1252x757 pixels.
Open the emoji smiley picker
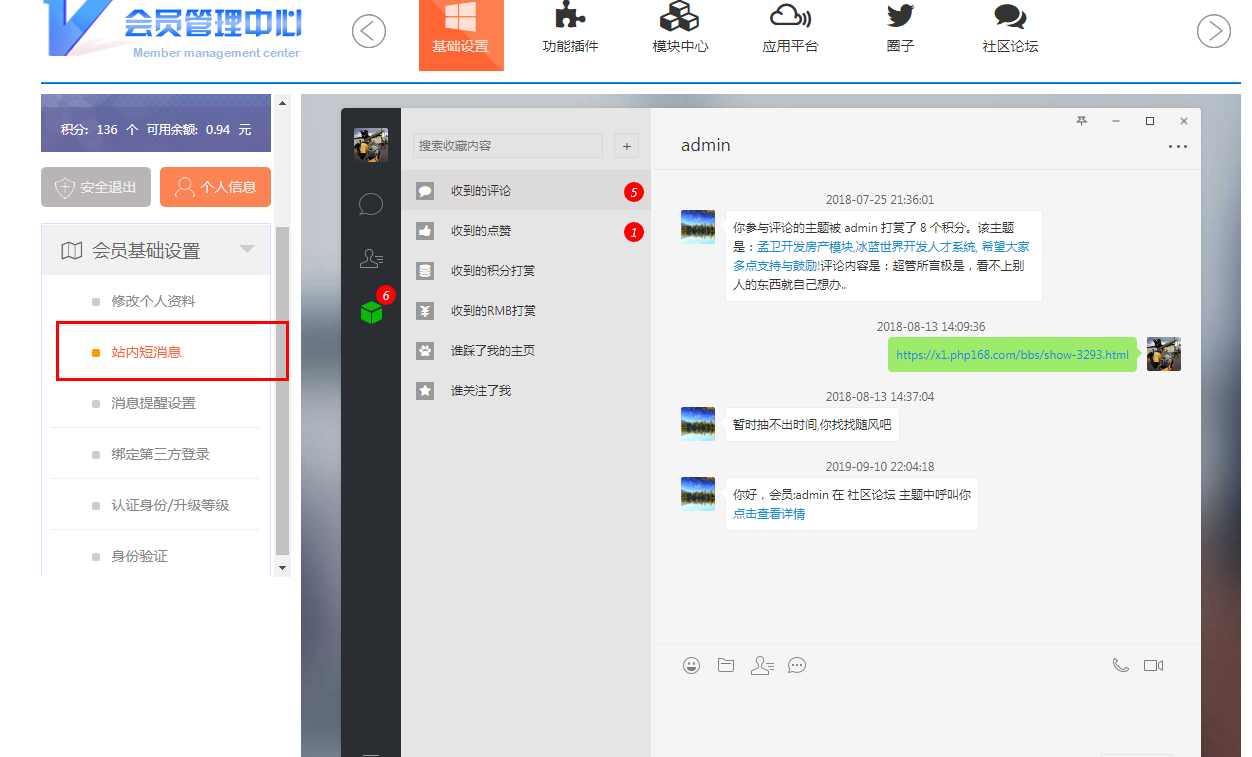point(691,665)
